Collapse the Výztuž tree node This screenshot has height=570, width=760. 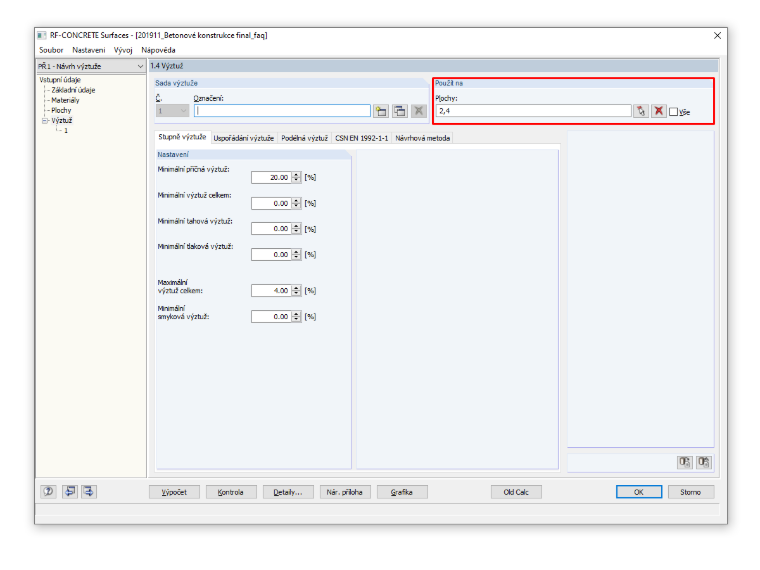point(45,121)
